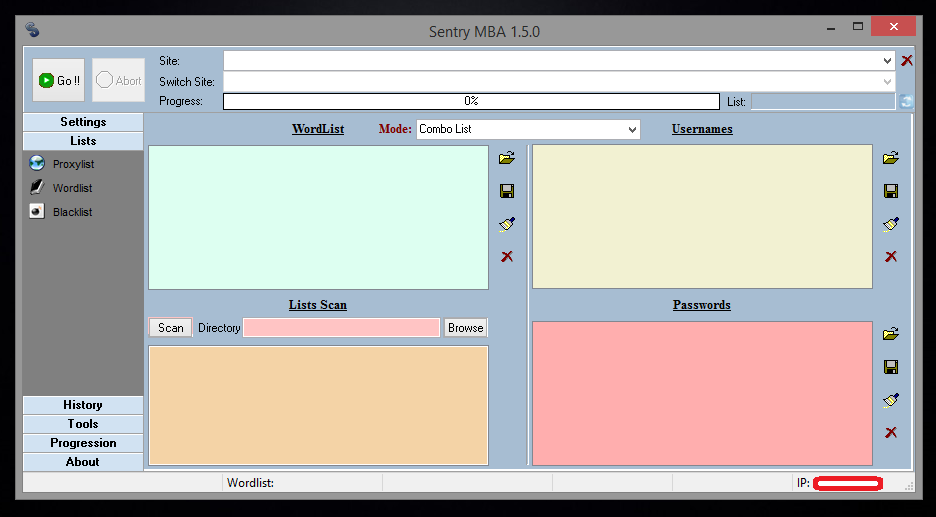Clear the Passwords list with red X
Viewport: 936px width, 517px height.
pyautogui.click(x=891, y=433)
